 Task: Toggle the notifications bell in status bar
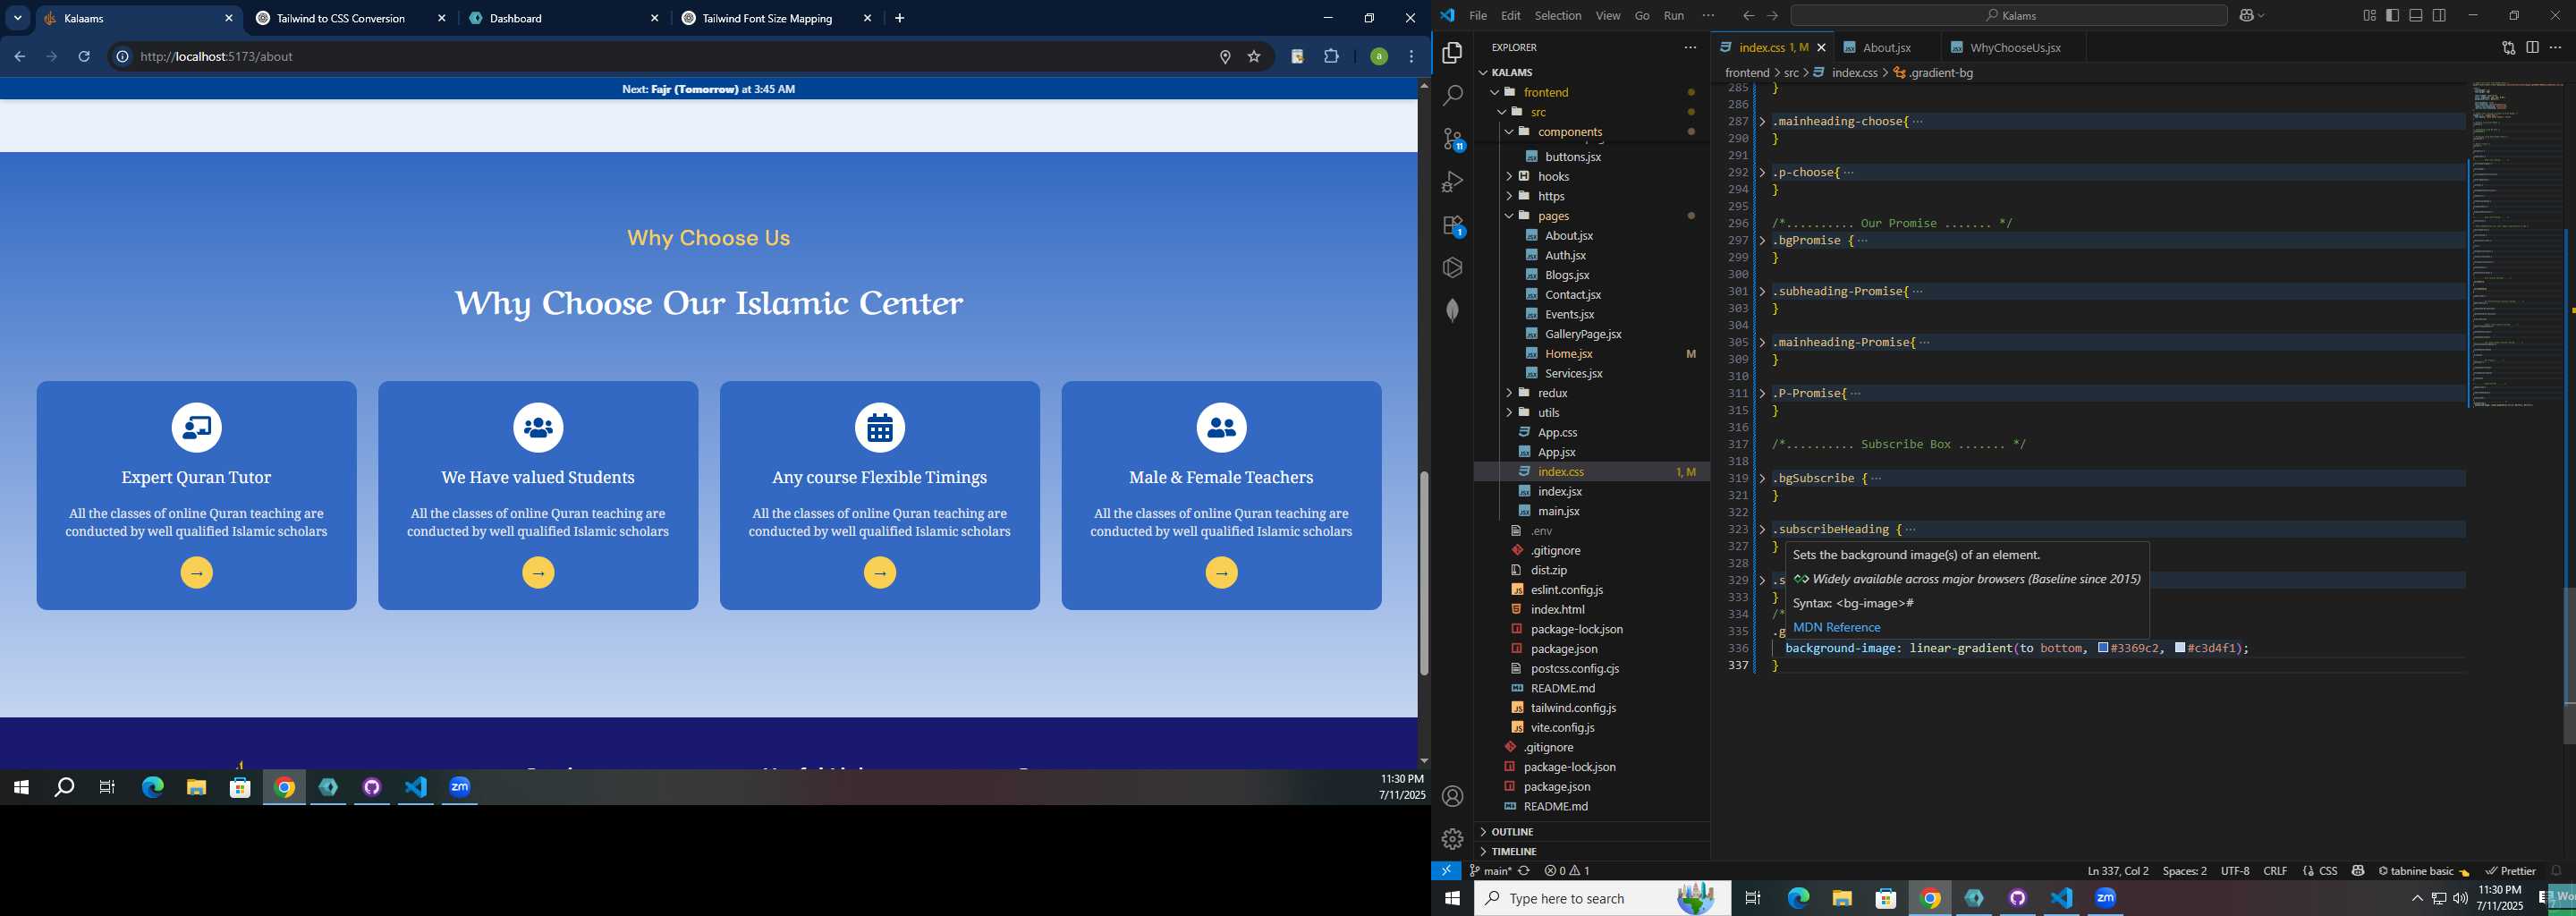tap(2556, 871)
